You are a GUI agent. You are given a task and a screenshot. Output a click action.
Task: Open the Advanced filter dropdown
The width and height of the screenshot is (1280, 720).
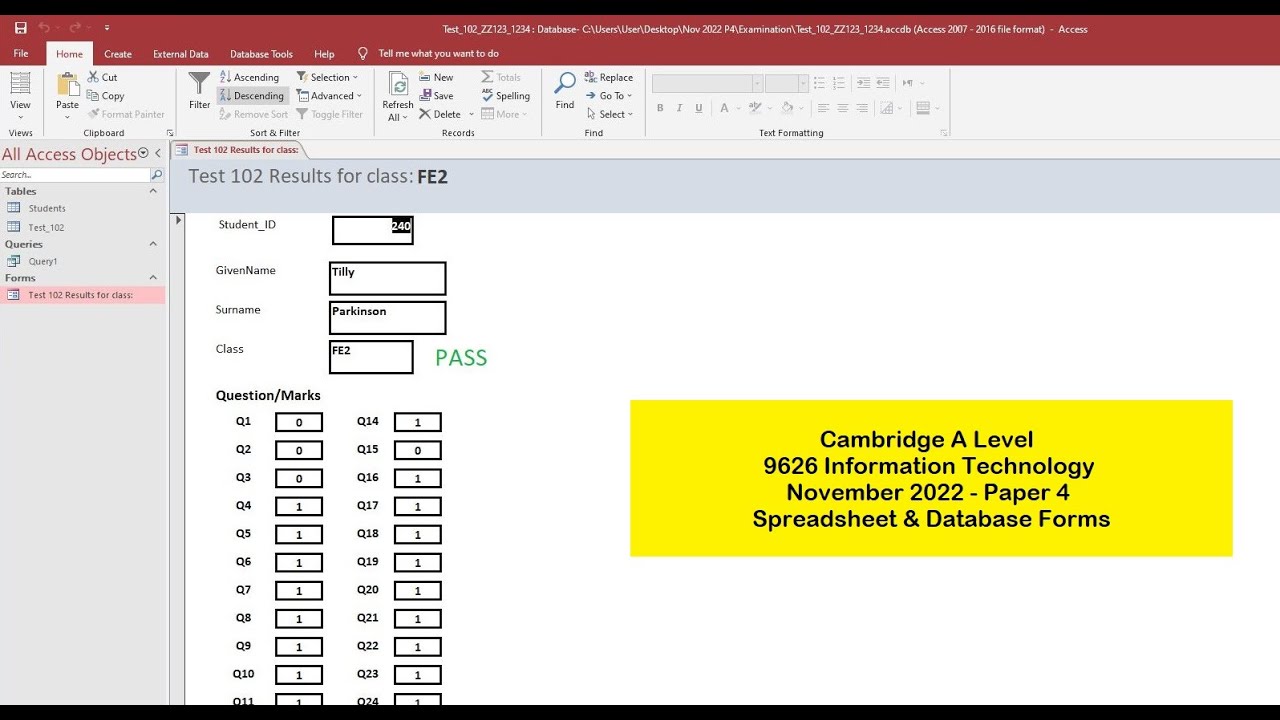point(330,96)
